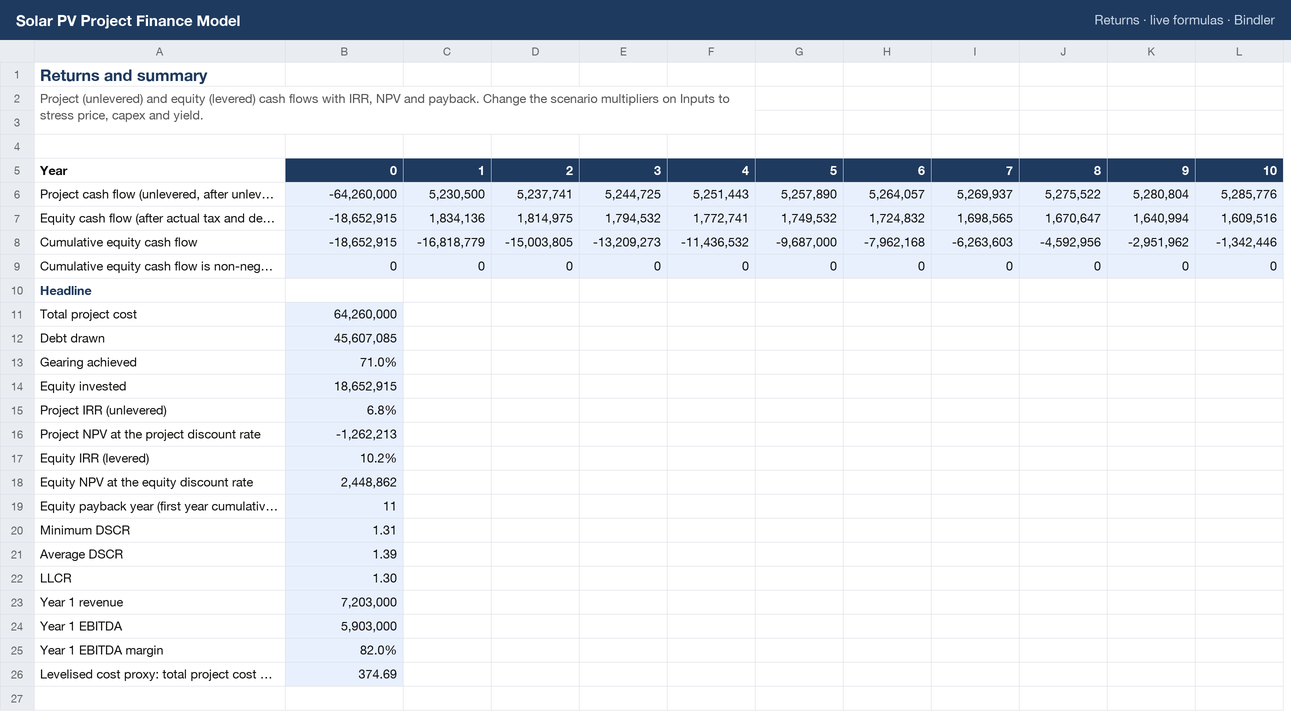Select Equity NPV value 2,448,862
Viewport: 1291px width, 720px height.
click(x=344, y=482)
